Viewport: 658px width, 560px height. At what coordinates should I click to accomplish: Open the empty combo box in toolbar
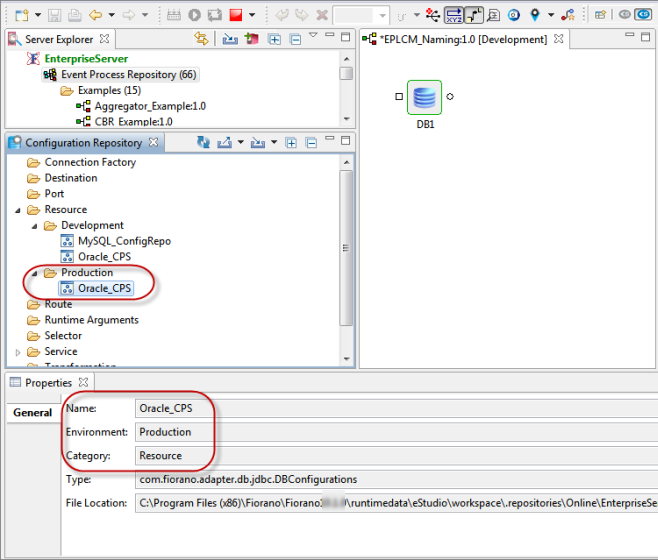point(361,16)
